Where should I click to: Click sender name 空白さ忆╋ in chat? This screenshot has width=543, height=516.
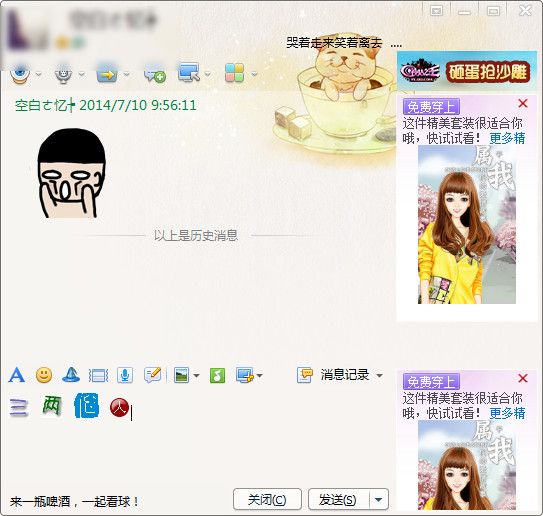(45, 105)
